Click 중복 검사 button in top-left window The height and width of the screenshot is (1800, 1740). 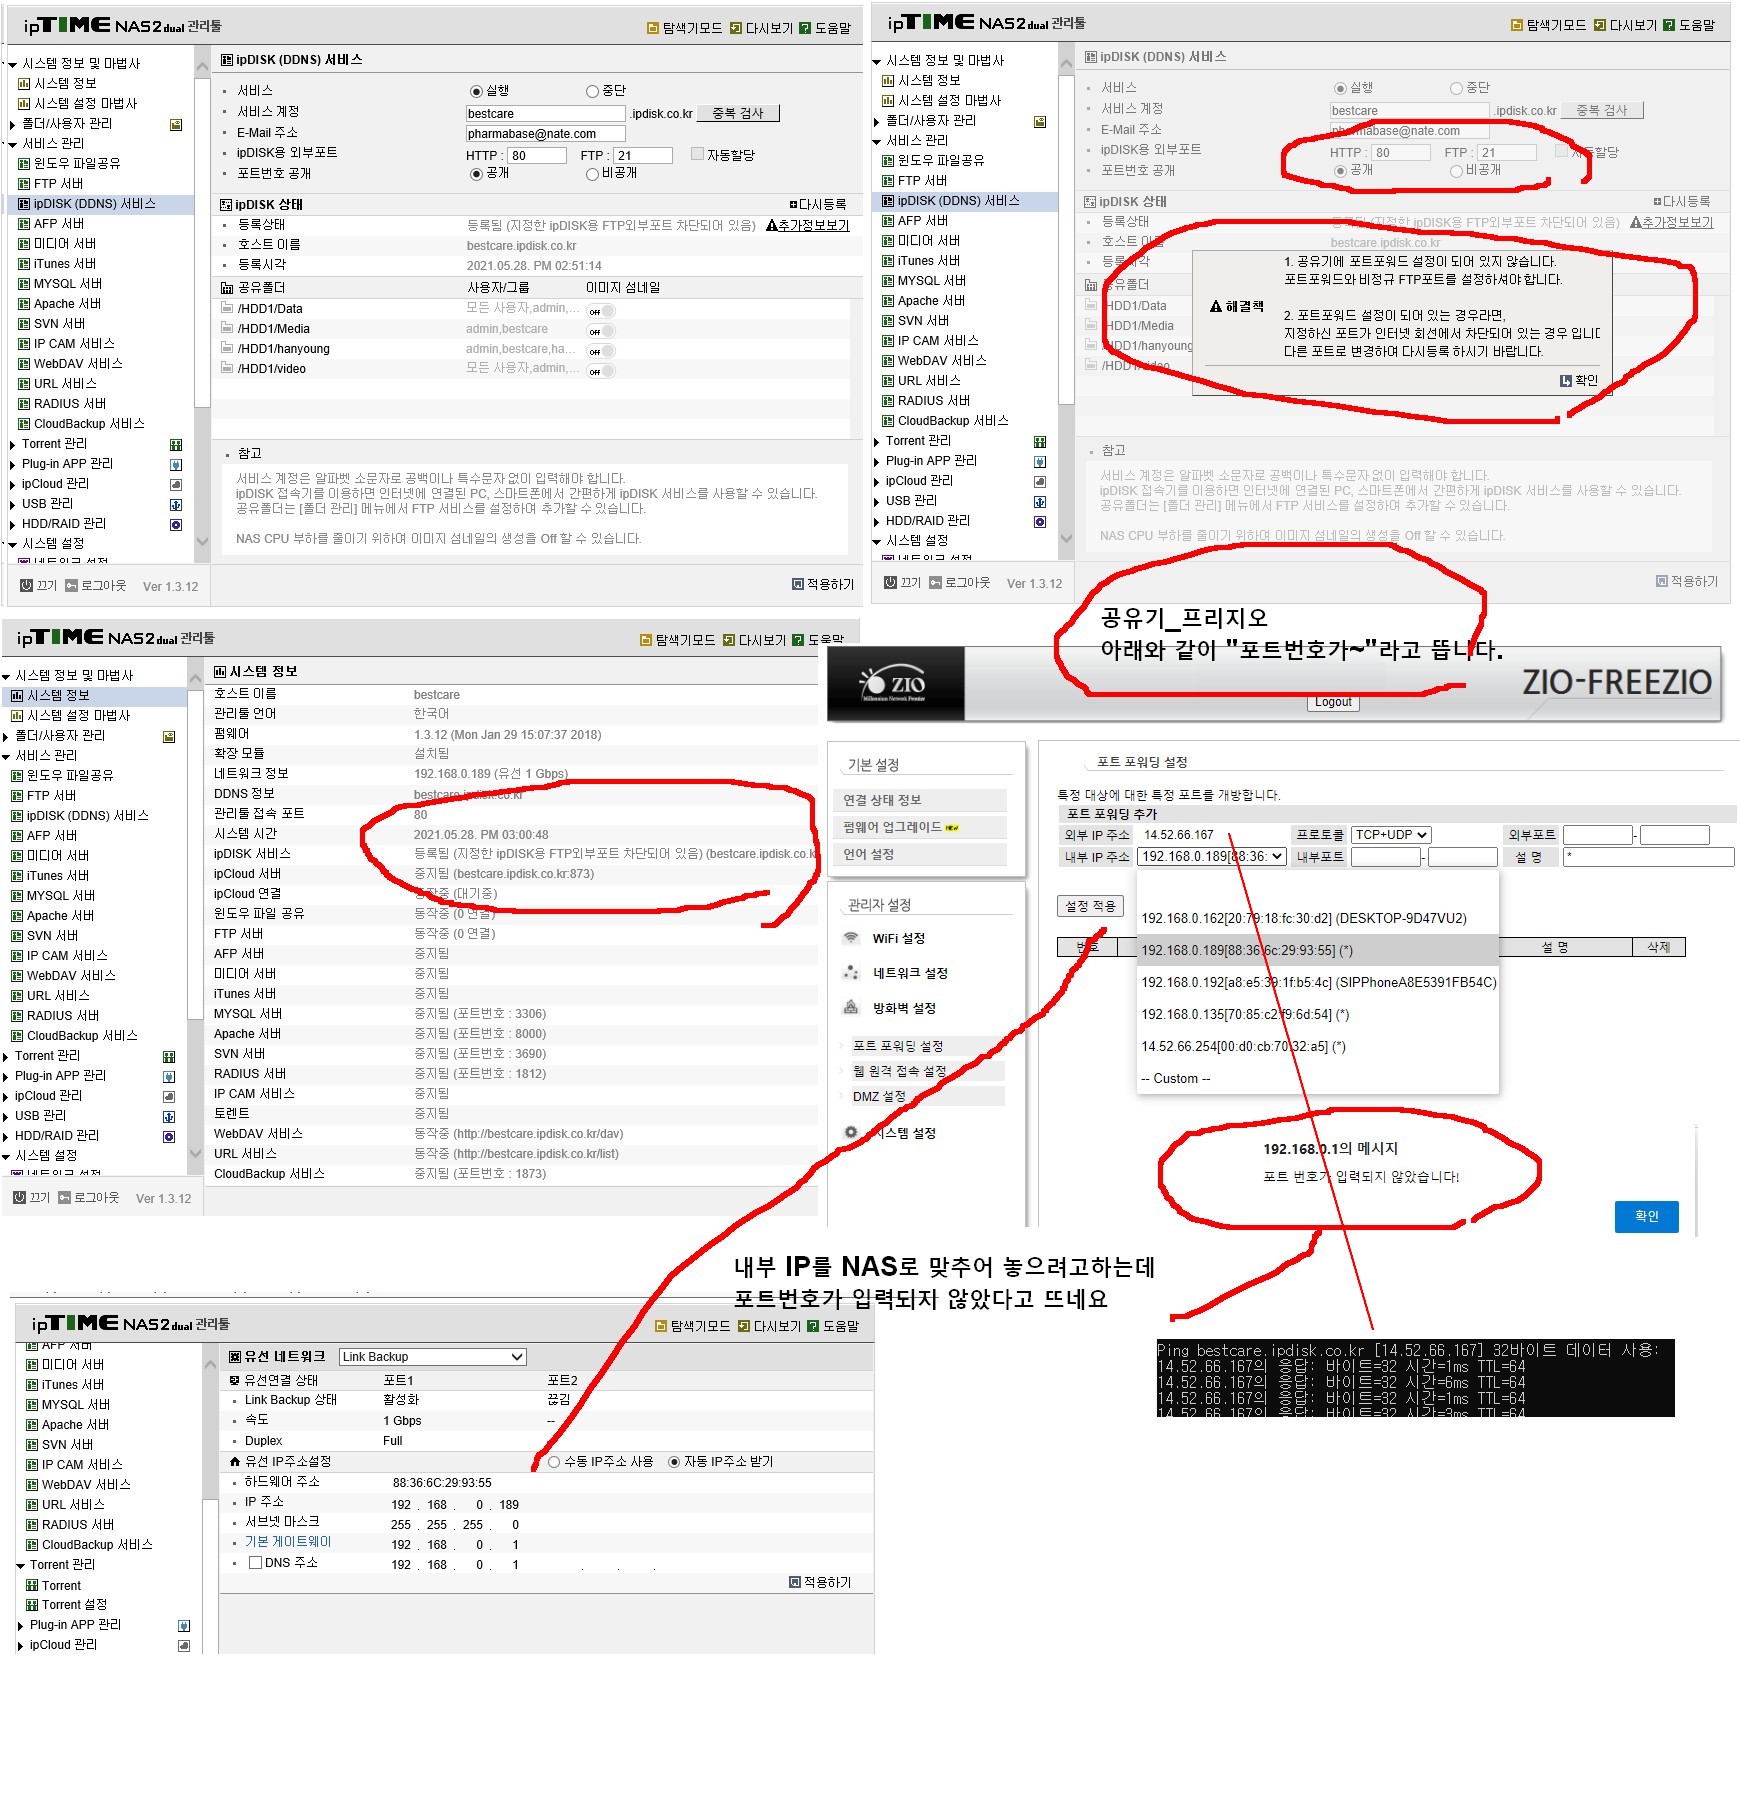tap(738, 113)
